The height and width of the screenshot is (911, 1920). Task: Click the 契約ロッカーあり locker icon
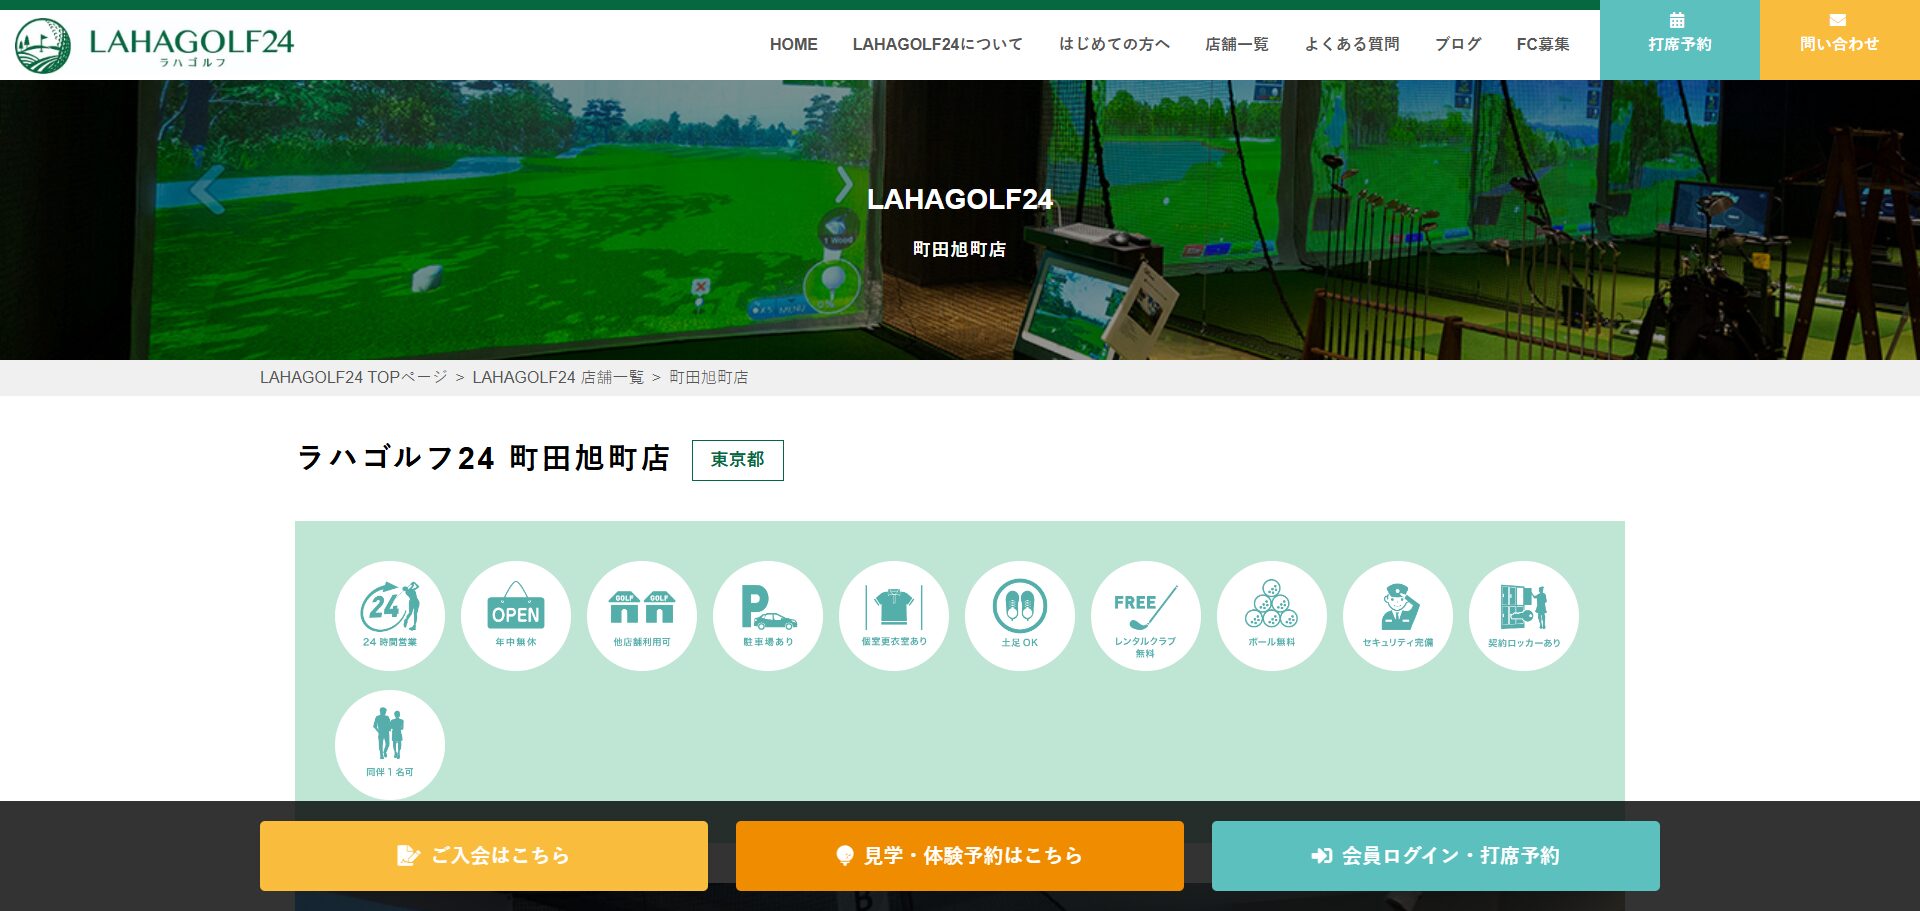point(1524,616)
